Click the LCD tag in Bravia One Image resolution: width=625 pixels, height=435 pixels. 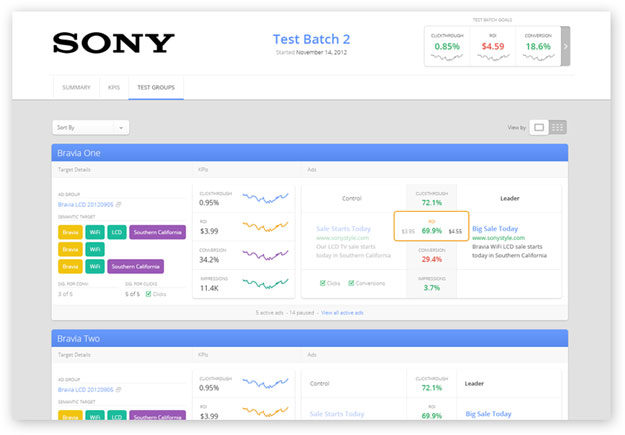click(x=117, y=232)
